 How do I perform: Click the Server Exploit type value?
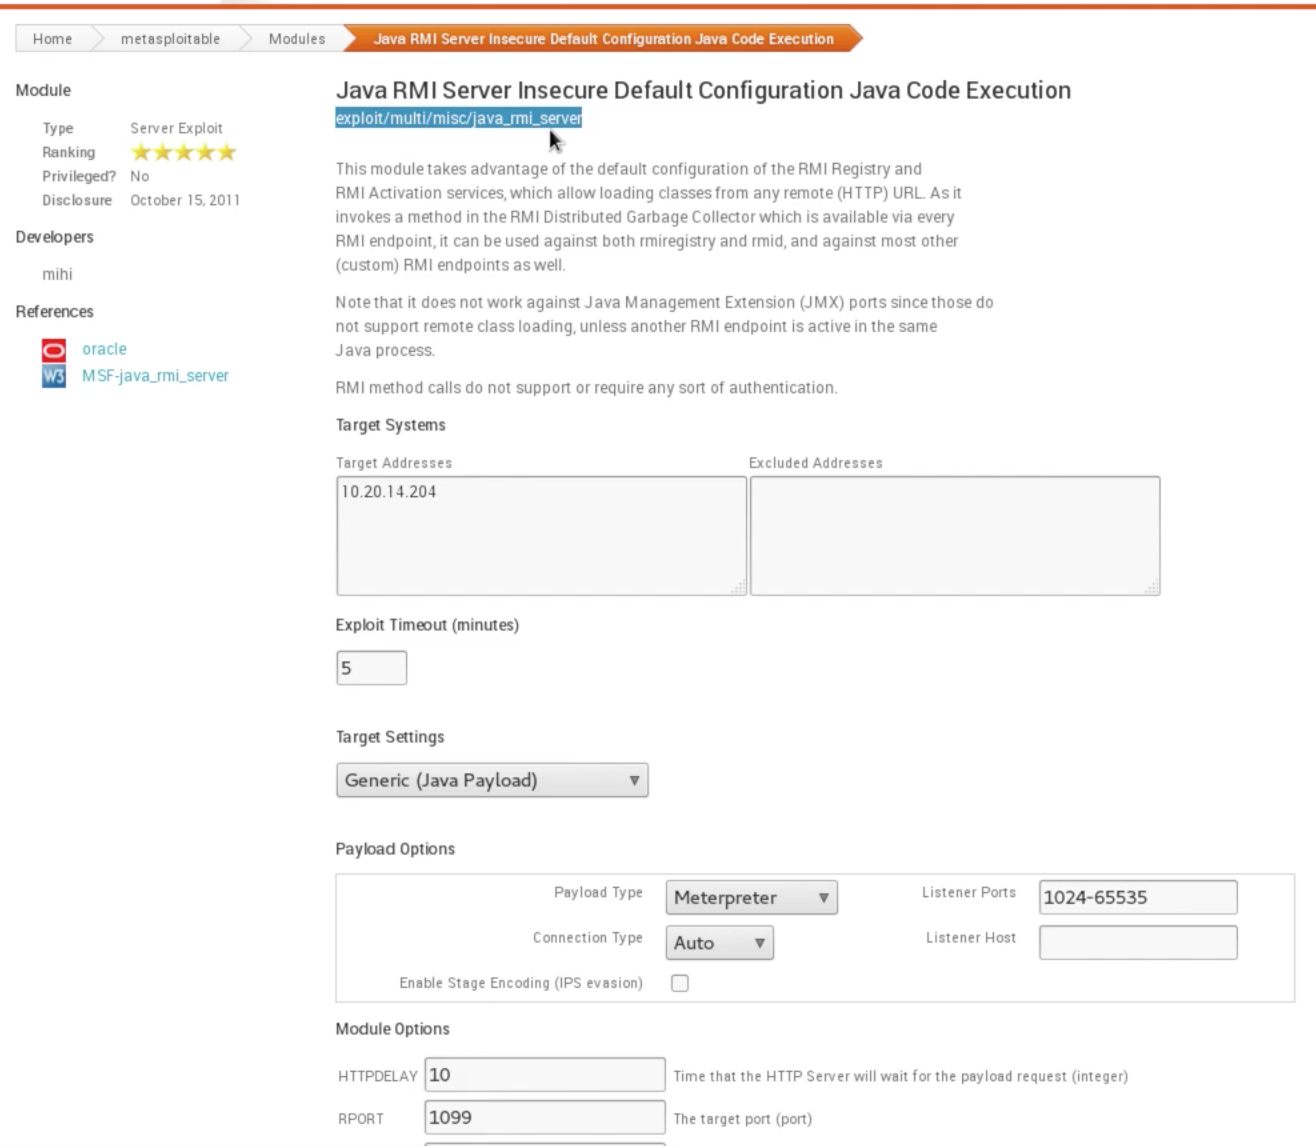pyautogui.click(x=176, y=128)
